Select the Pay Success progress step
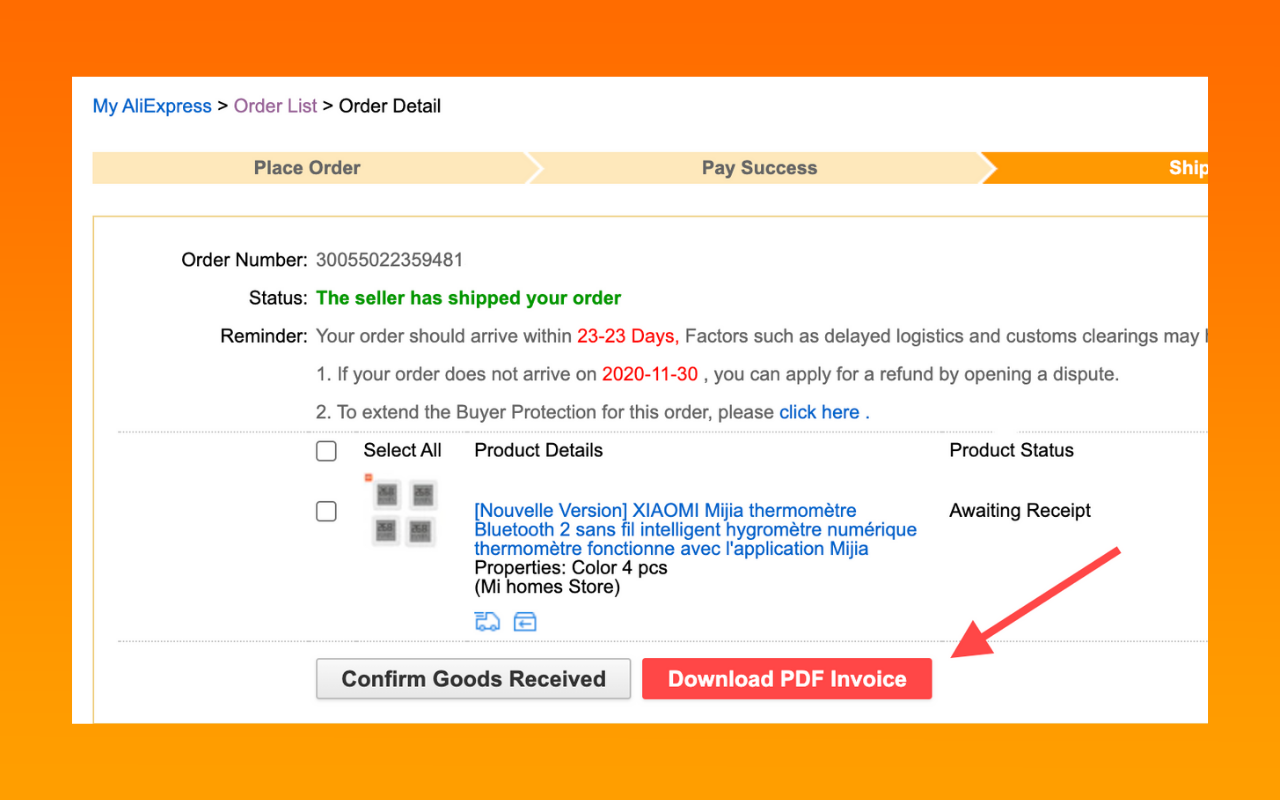This screenshot has height=800, width=1280. pyautogui.click(x=759, y=167)
